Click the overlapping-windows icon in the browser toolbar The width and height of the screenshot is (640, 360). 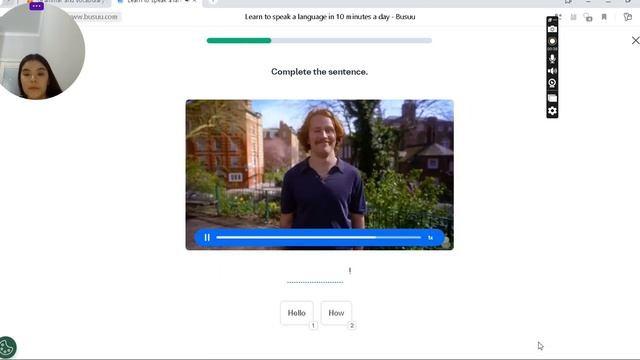(x=588, y=17)
